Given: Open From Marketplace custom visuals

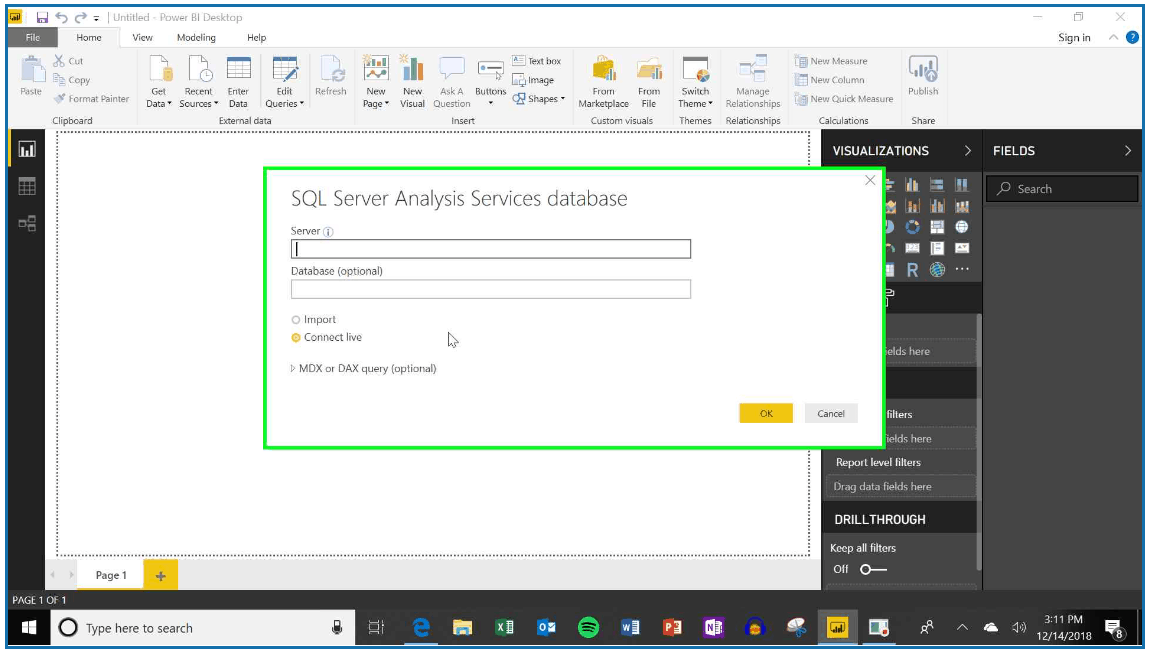Looking at the screenshot, I should click(604, 70).
